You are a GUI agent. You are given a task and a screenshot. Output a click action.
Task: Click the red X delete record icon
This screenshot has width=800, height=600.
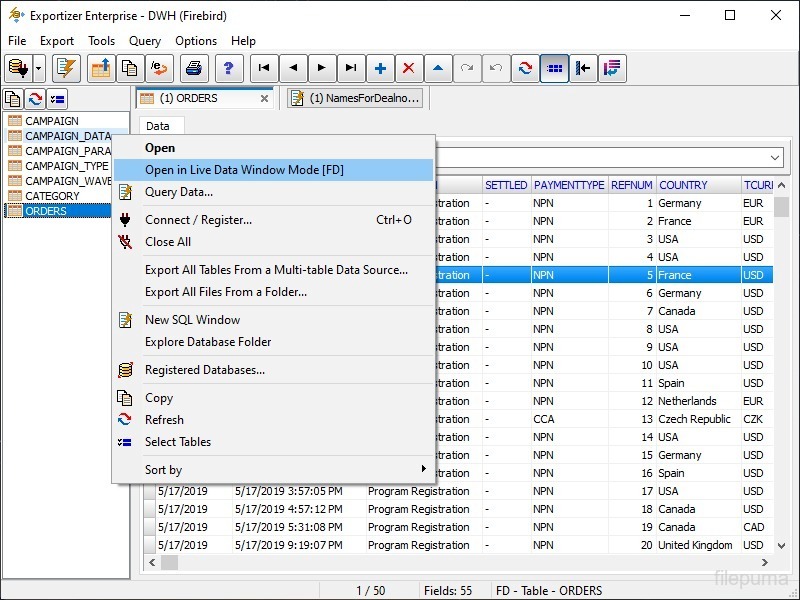tap(408, 68)
